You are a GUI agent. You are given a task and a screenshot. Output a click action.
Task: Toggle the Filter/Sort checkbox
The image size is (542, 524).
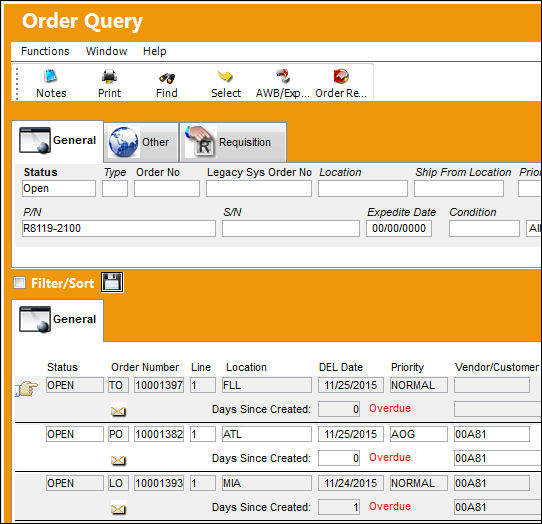(x=19, y=282)
